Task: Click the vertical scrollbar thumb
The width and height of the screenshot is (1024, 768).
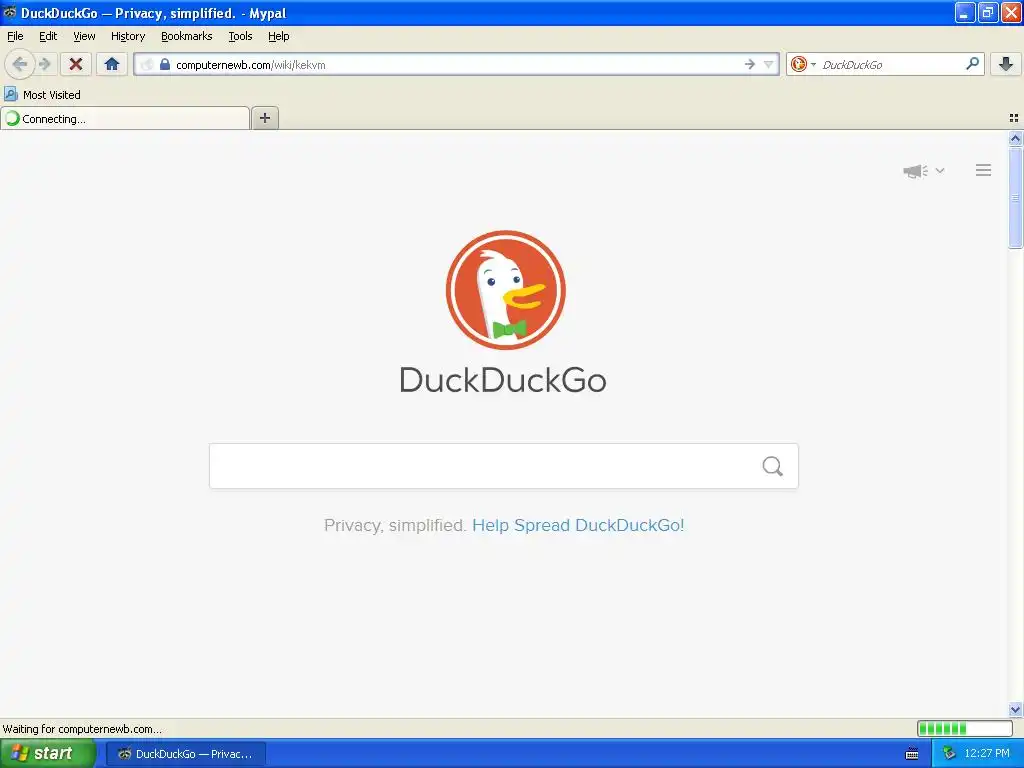Action: click(1015, 198)
